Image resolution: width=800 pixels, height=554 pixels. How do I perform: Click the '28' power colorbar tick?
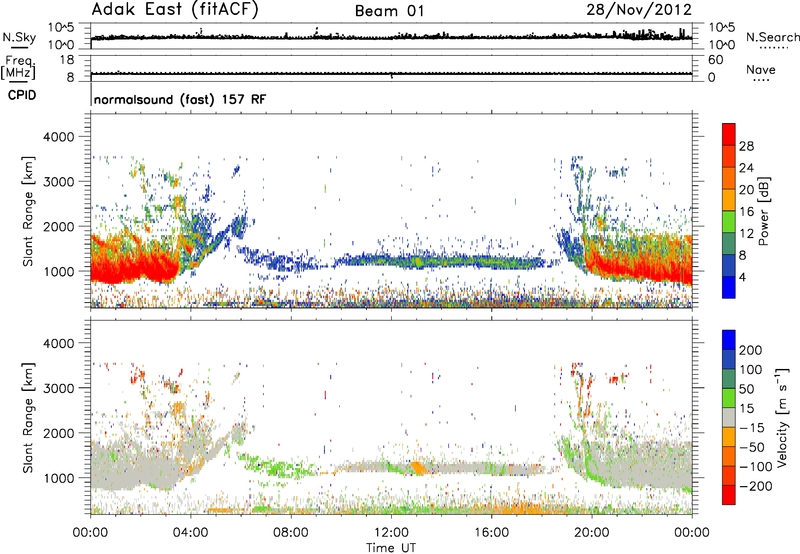[746, 146]
